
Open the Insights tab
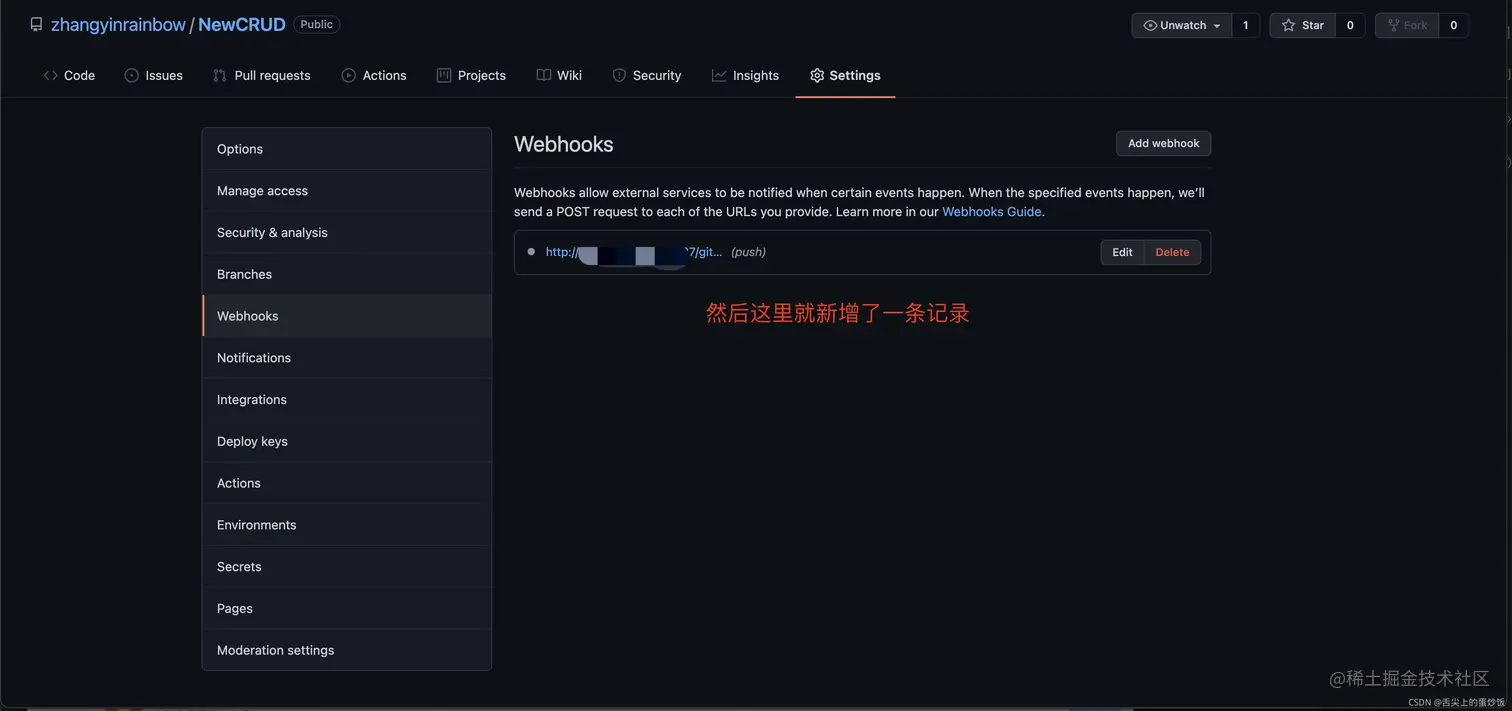[745, 75]
